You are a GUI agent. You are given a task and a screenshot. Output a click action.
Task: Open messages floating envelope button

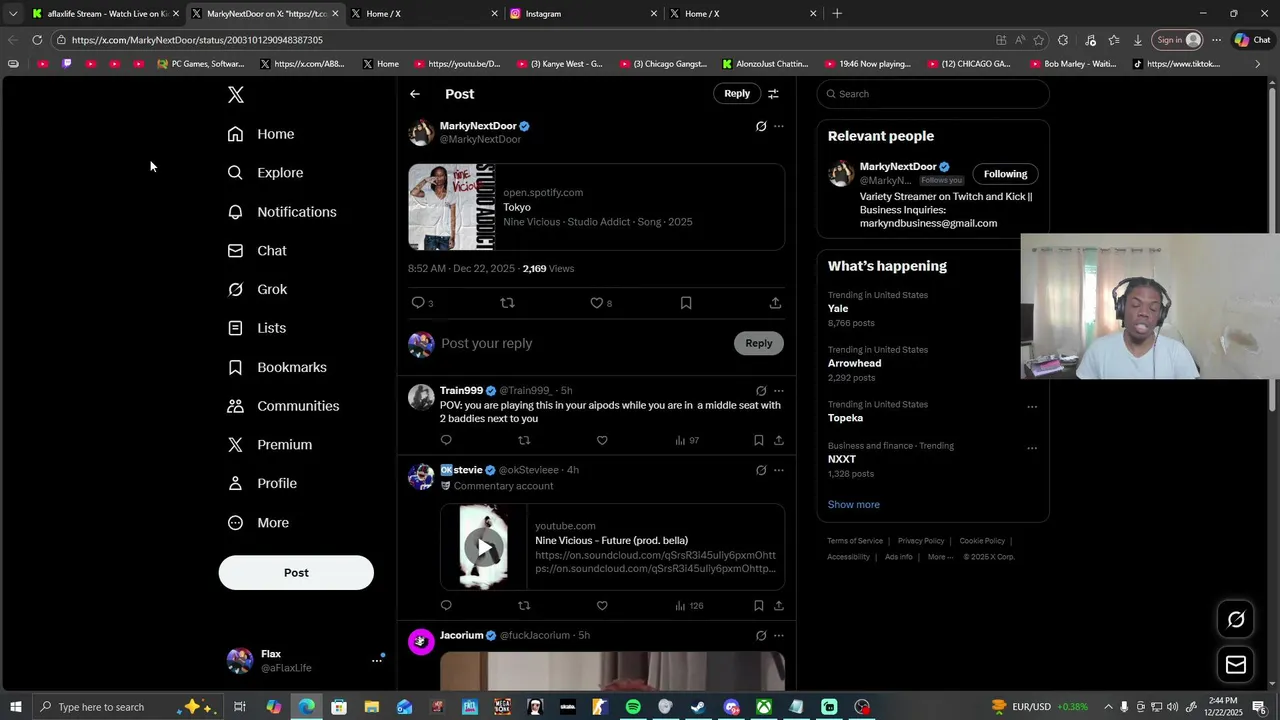click(x=1236, y=665)
